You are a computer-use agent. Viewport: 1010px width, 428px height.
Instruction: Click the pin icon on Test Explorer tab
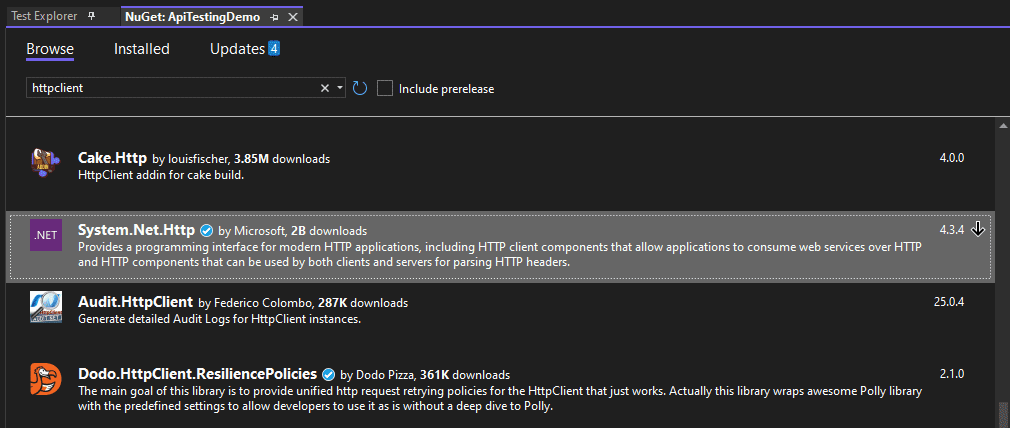pyautogui.click(x=91, y=16)
